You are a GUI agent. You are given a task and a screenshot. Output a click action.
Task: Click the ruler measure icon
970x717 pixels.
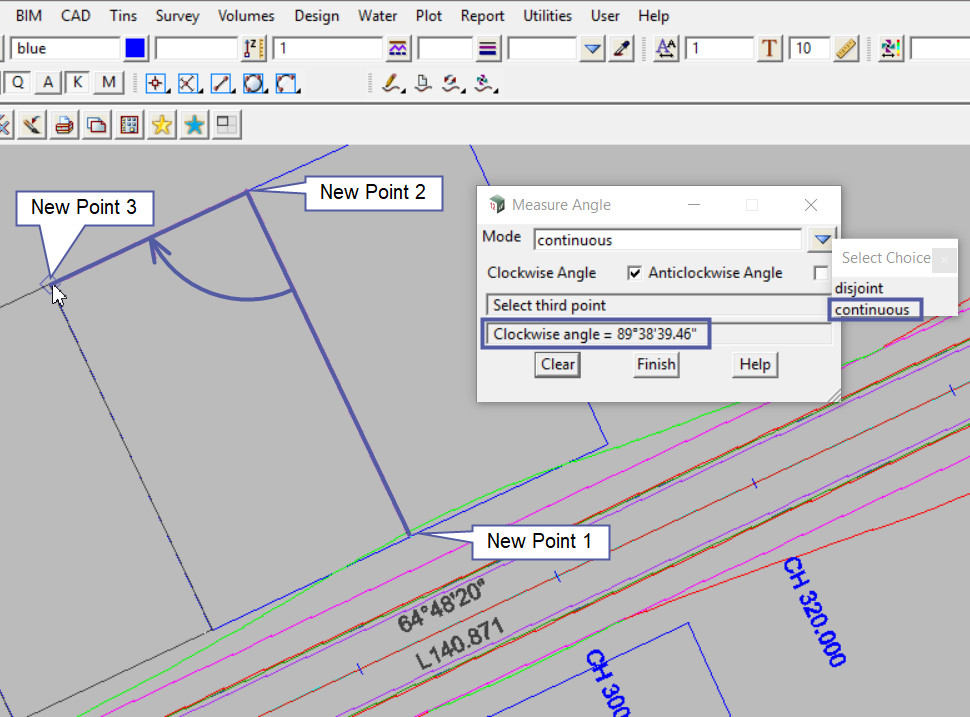(845, 48)
